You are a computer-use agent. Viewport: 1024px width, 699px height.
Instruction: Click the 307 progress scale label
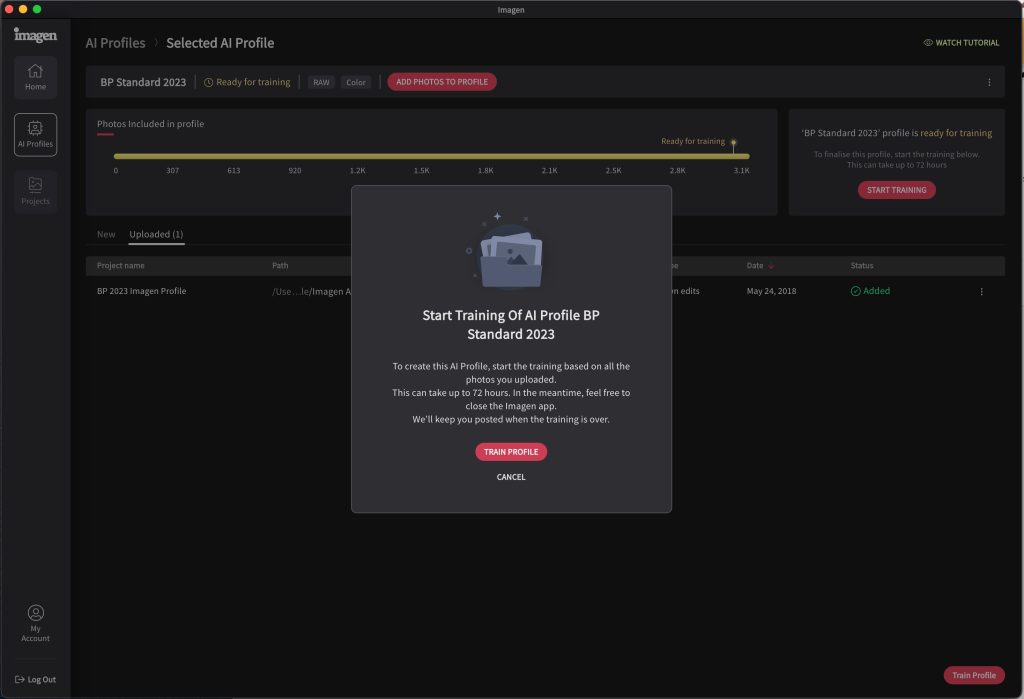pyautogui.click(x=172, y=171)
